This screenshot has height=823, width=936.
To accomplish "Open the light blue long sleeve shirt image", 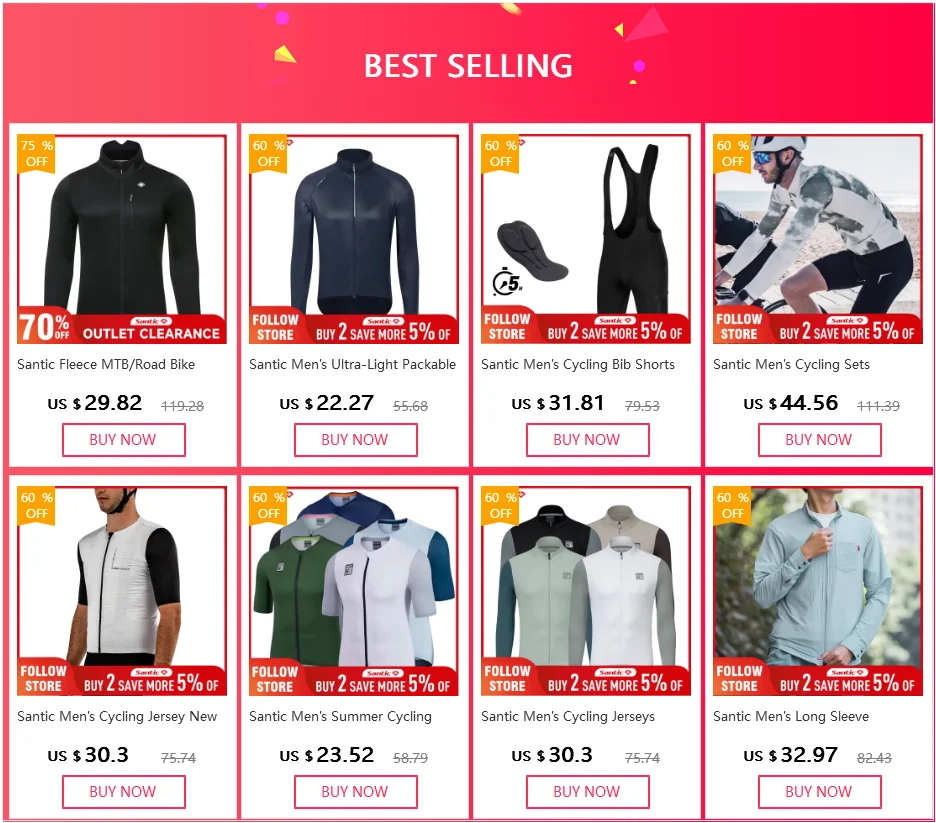I will point(818,591).
